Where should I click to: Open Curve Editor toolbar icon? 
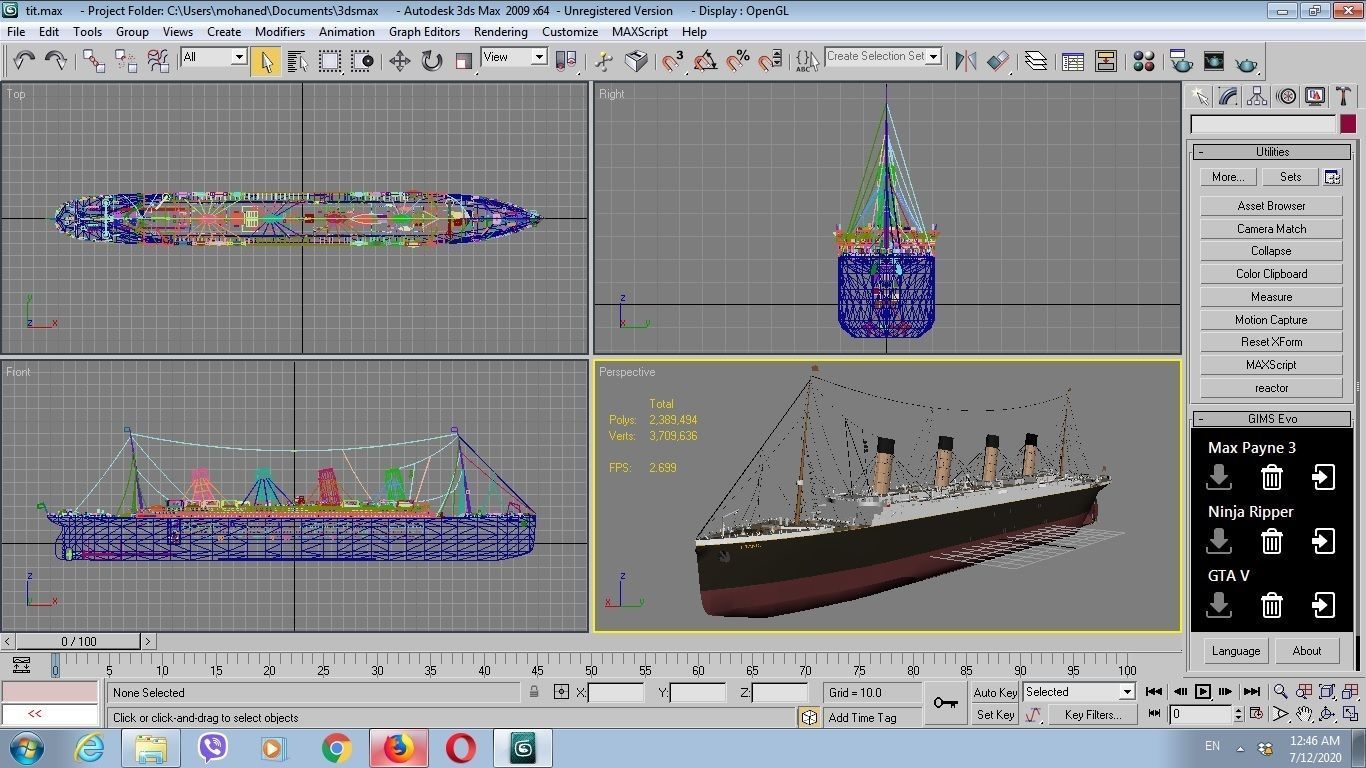1073,61
